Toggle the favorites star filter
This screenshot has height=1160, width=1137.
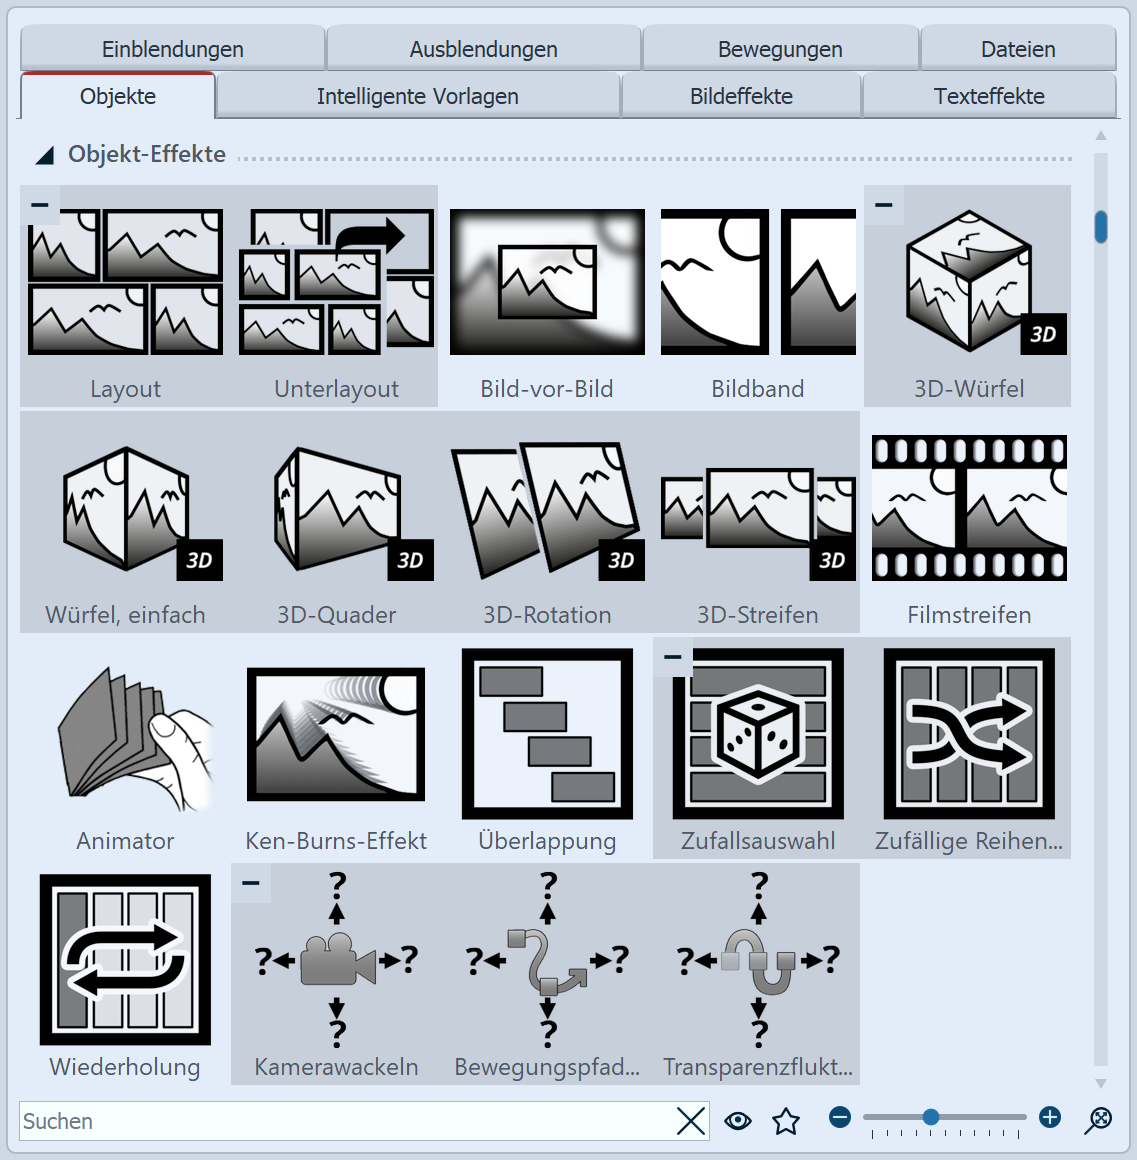tap(786, 1121)
